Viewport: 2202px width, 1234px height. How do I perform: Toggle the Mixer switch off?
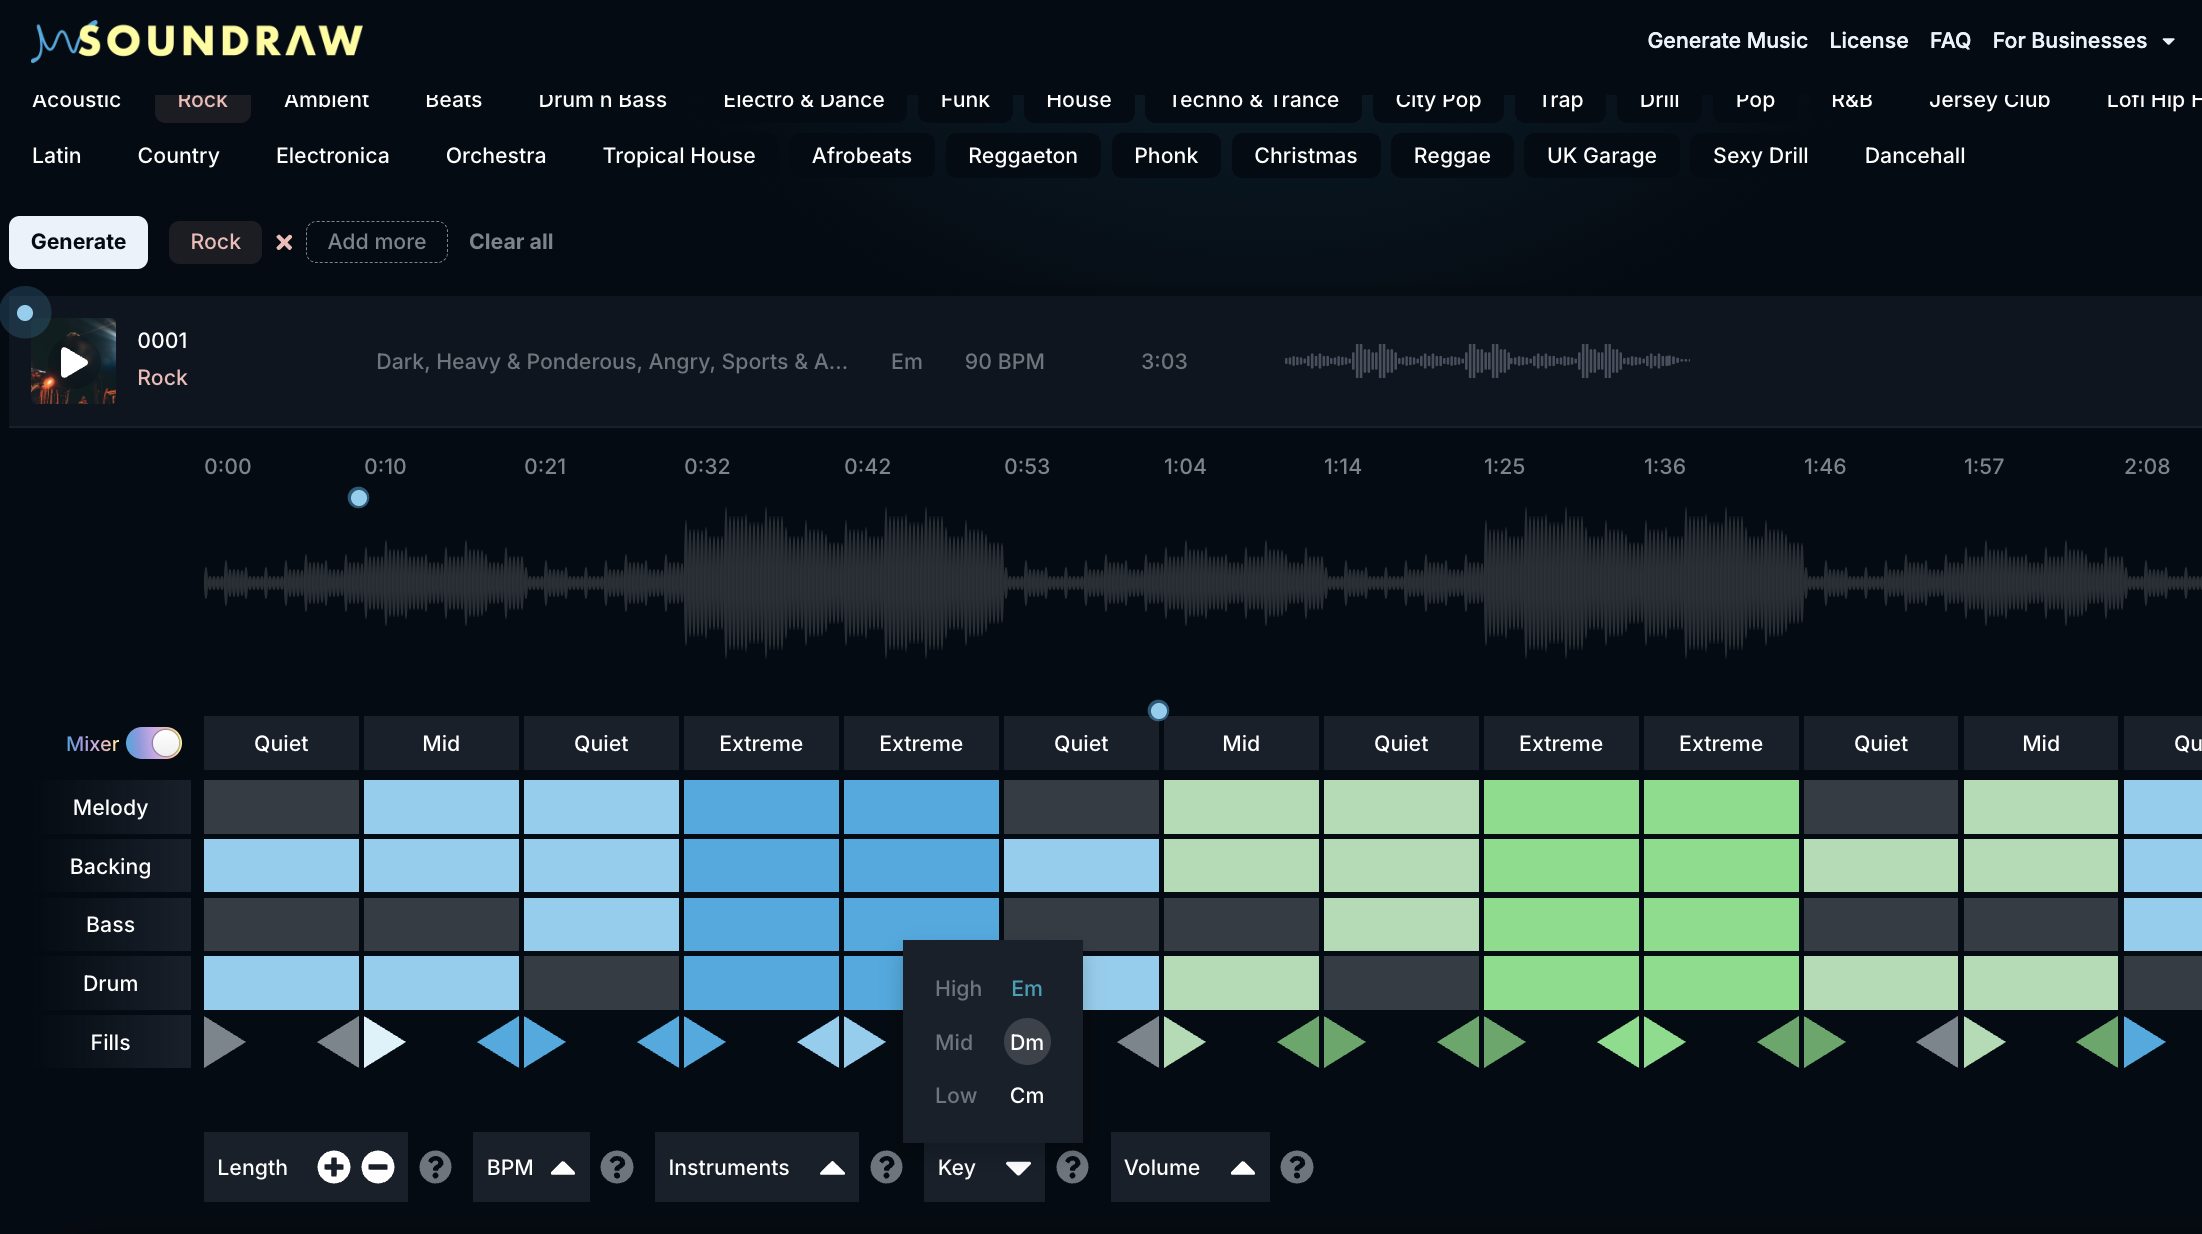(x=154, y=743)
